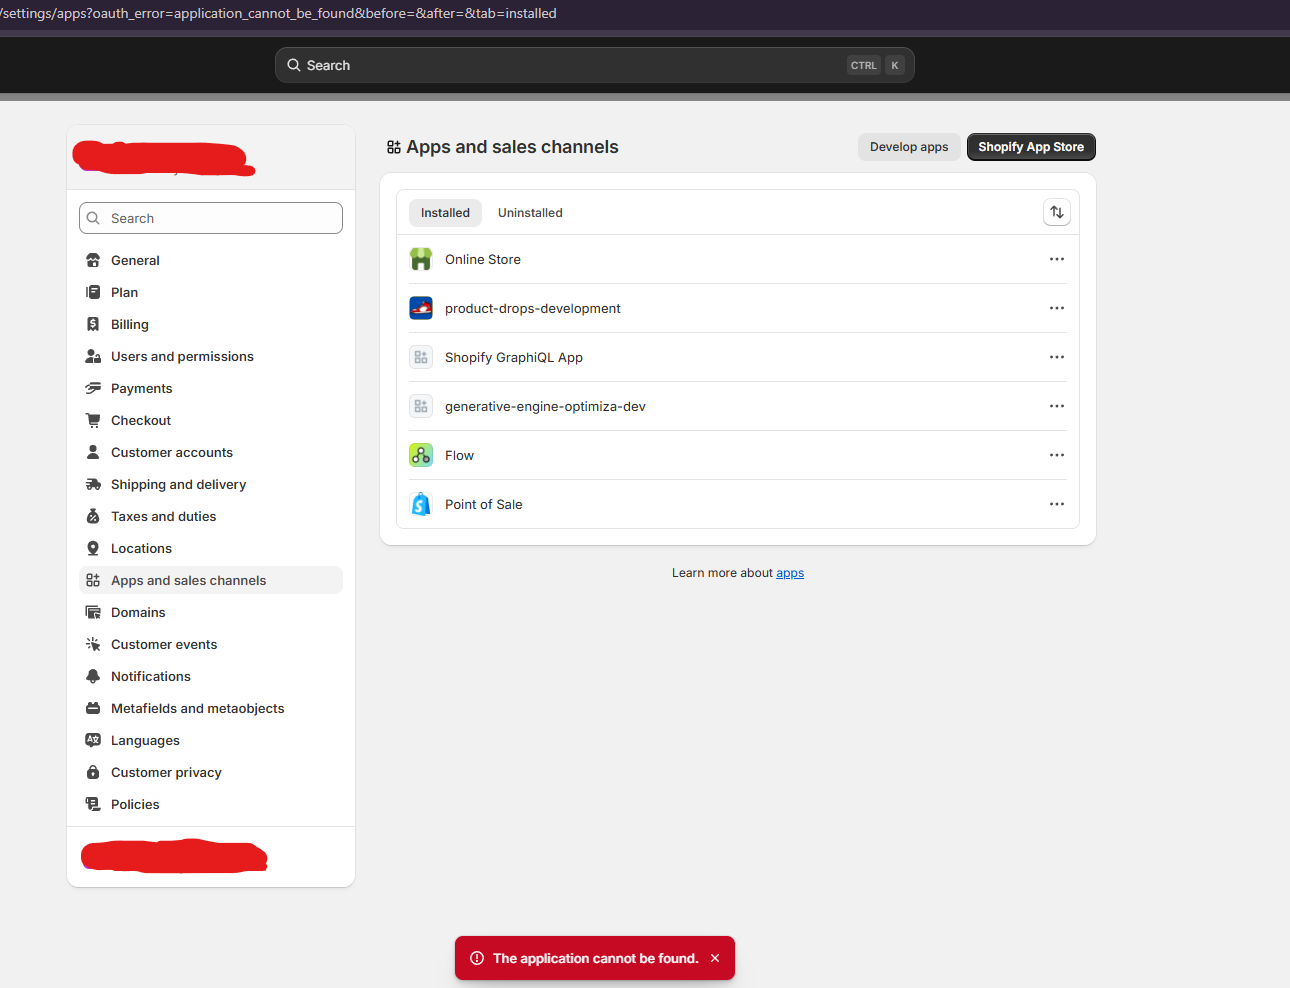This screenshot has width=1290, height=988.
Task: Click the Develop apps button
Action: 909,147
